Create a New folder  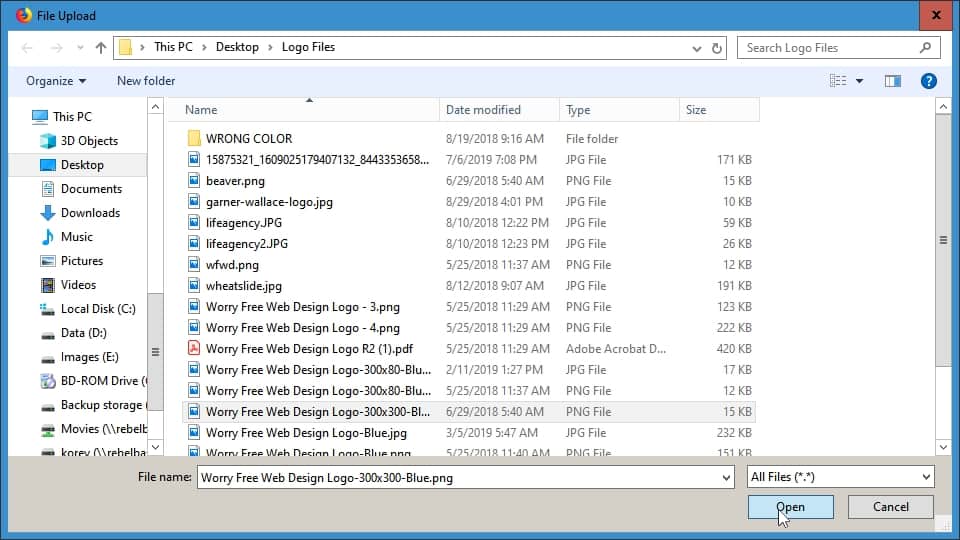tap(146, 81)
